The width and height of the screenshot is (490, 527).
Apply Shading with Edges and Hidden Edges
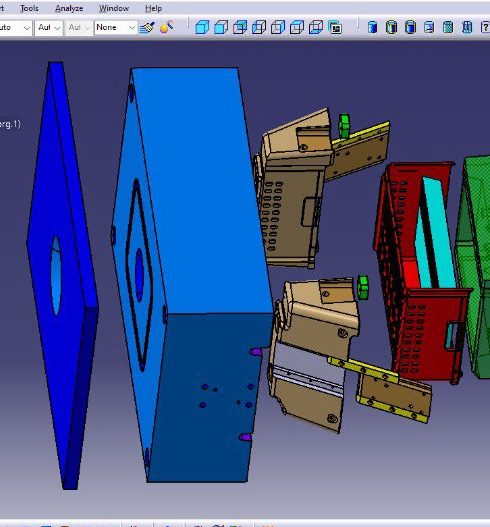point(429,27)
